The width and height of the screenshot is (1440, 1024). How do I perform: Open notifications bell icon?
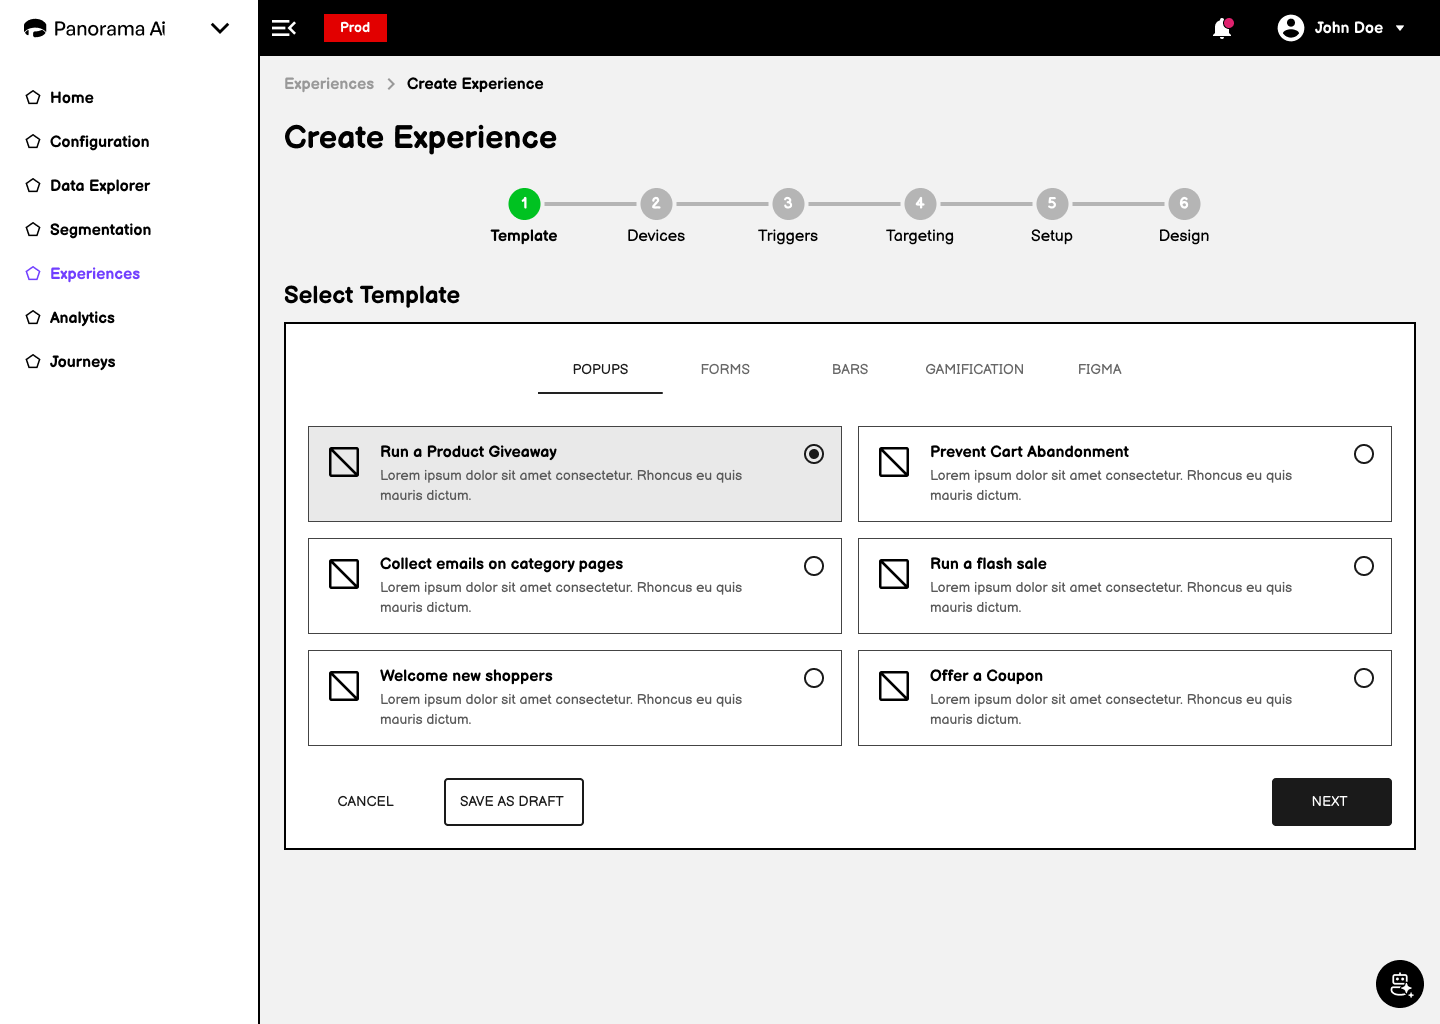point(1222,28)
